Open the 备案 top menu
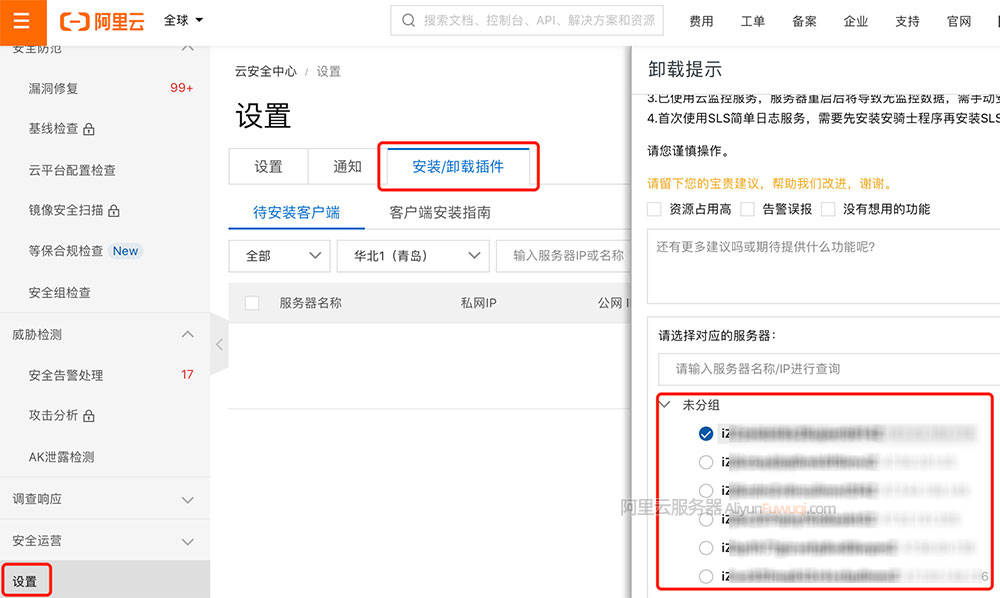This screenshot has width=1000, height=598. (804, 21)
